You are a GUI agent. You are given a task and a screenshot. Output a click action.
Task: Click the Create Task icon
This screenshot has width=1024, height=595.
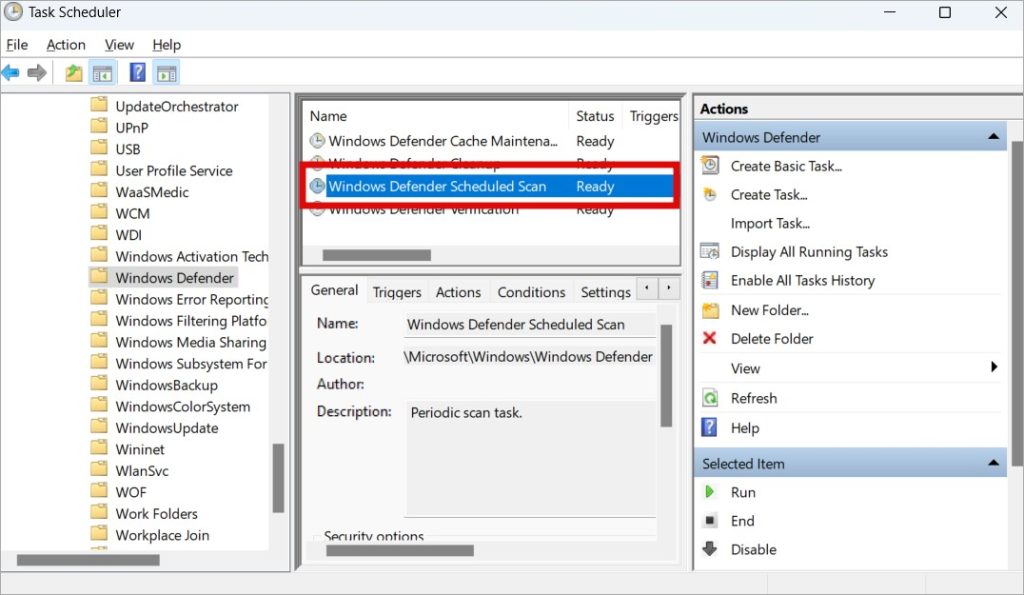[710, 194]
